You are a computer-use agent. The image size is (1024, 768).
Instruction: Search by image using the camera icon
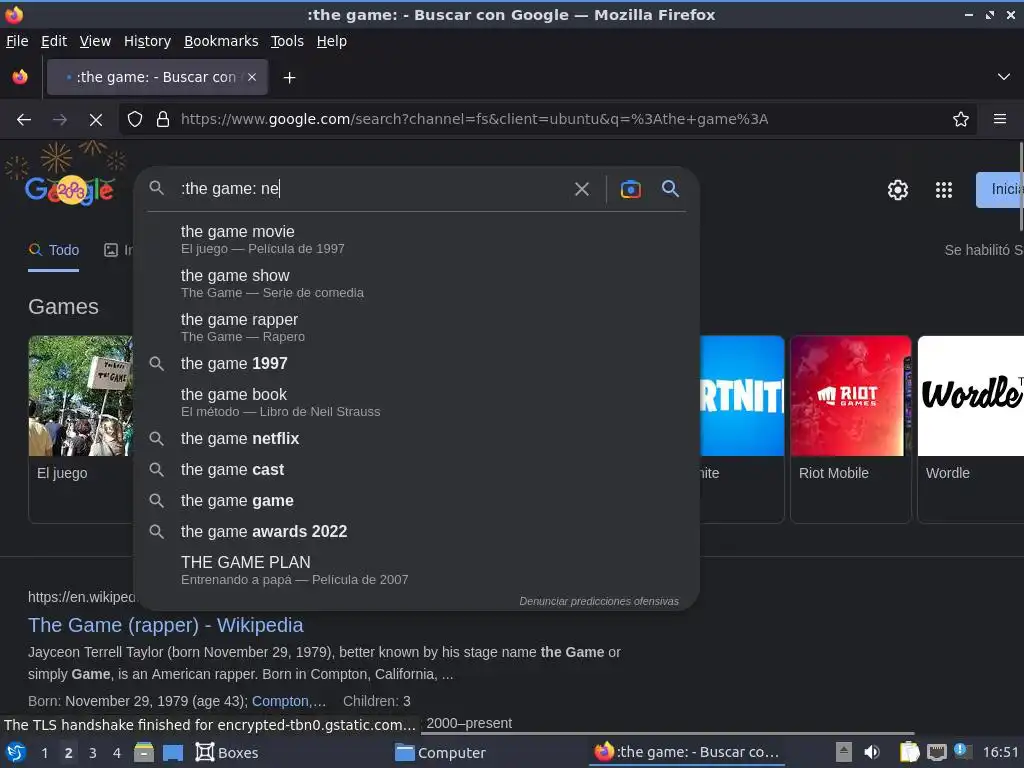coord(630,189)
